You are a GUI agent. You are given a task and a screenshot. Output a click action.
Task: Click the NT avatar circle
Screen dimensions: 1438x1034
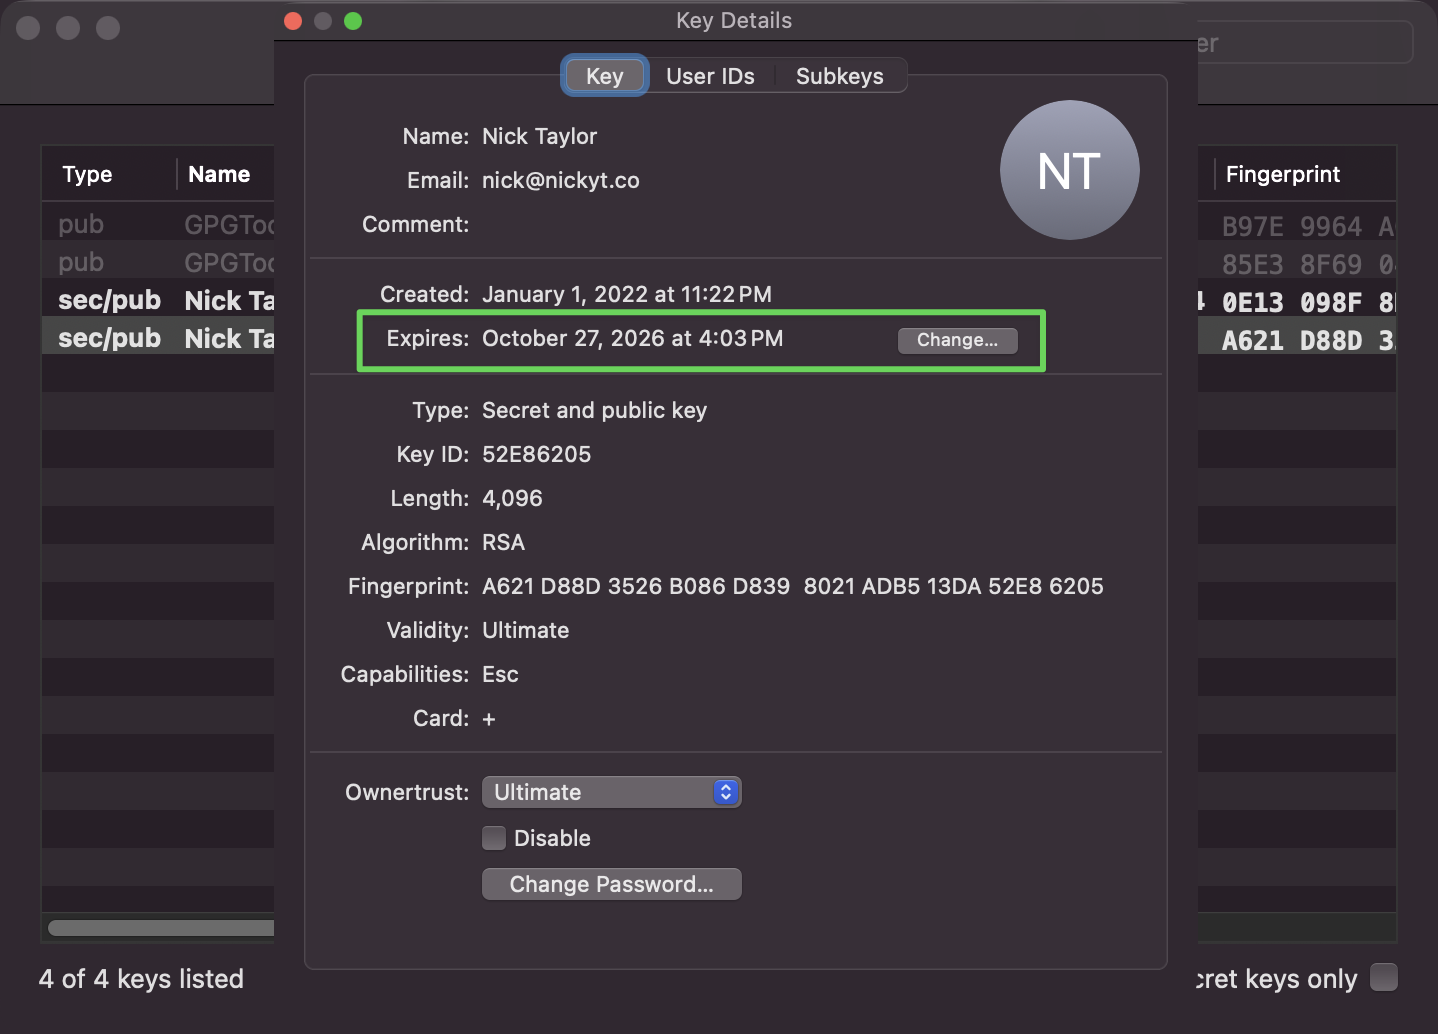point(1069,170)
